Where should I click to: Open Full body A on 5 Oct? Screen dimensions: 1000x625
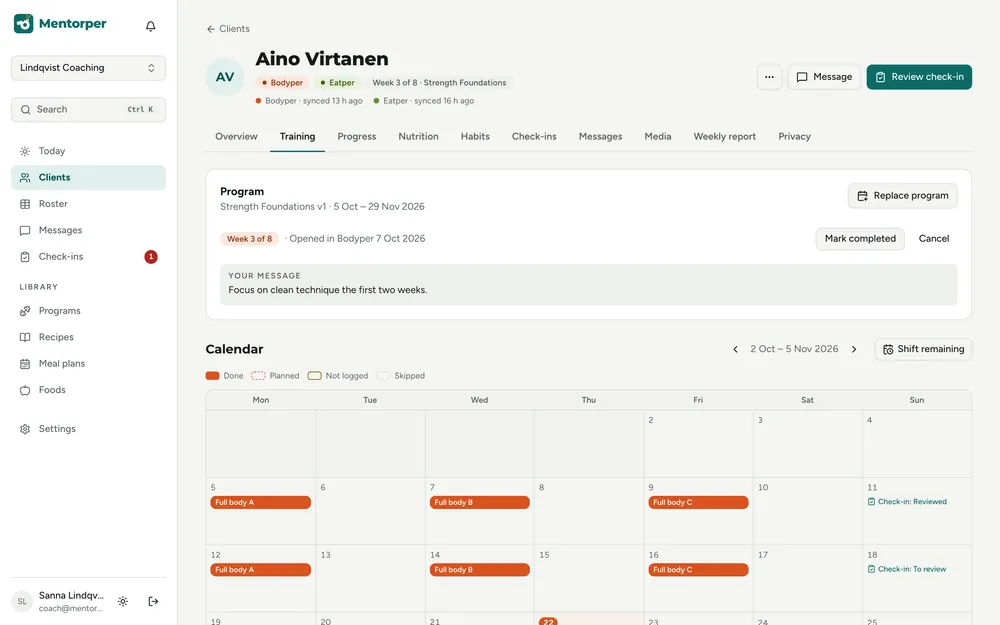261,503
